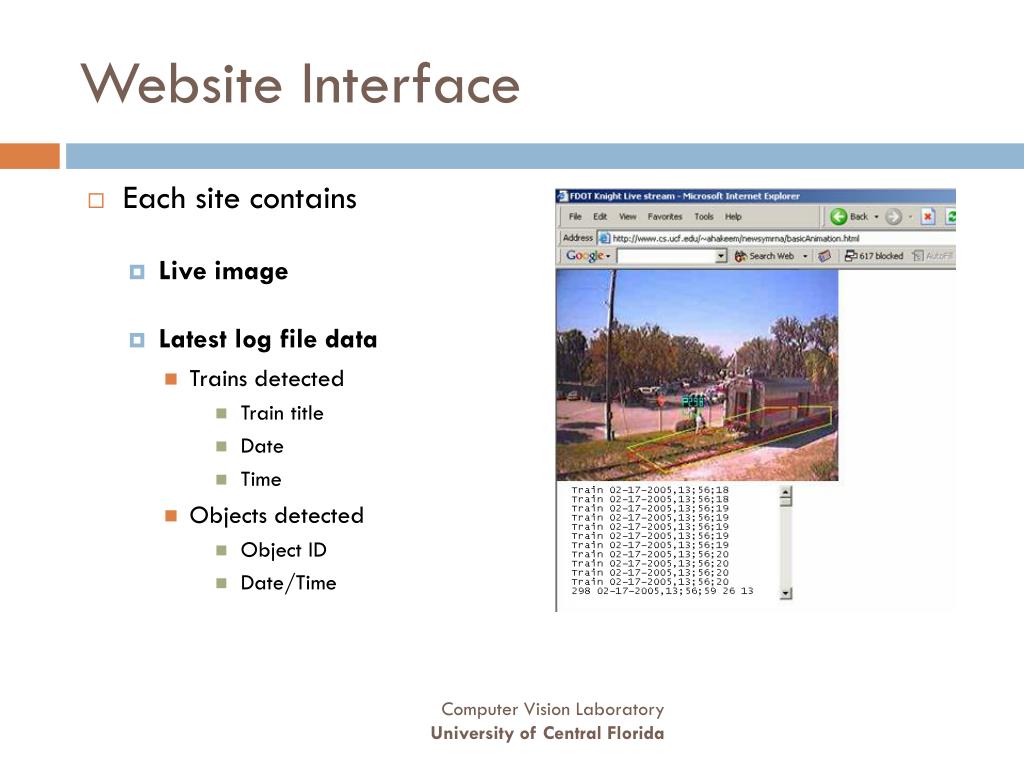Click the grayed AutoFill icon
Viewport: 1024px width, 768px height.
918,256
